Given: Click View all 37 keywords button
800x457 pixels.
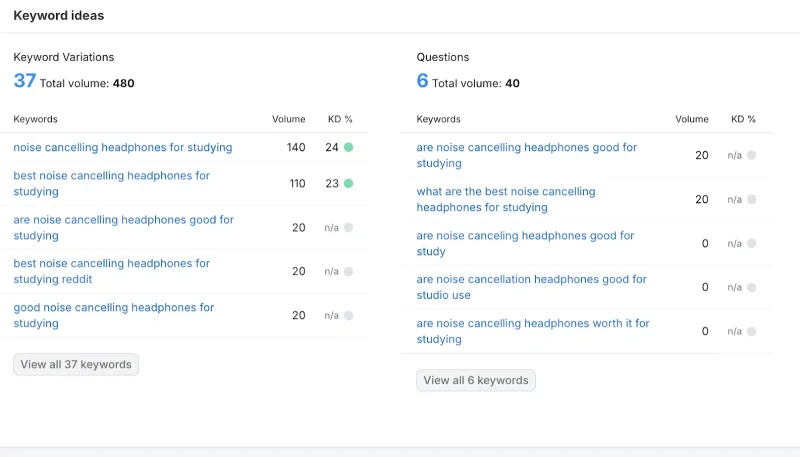Looking at the screenshot, I should (76, 365).
